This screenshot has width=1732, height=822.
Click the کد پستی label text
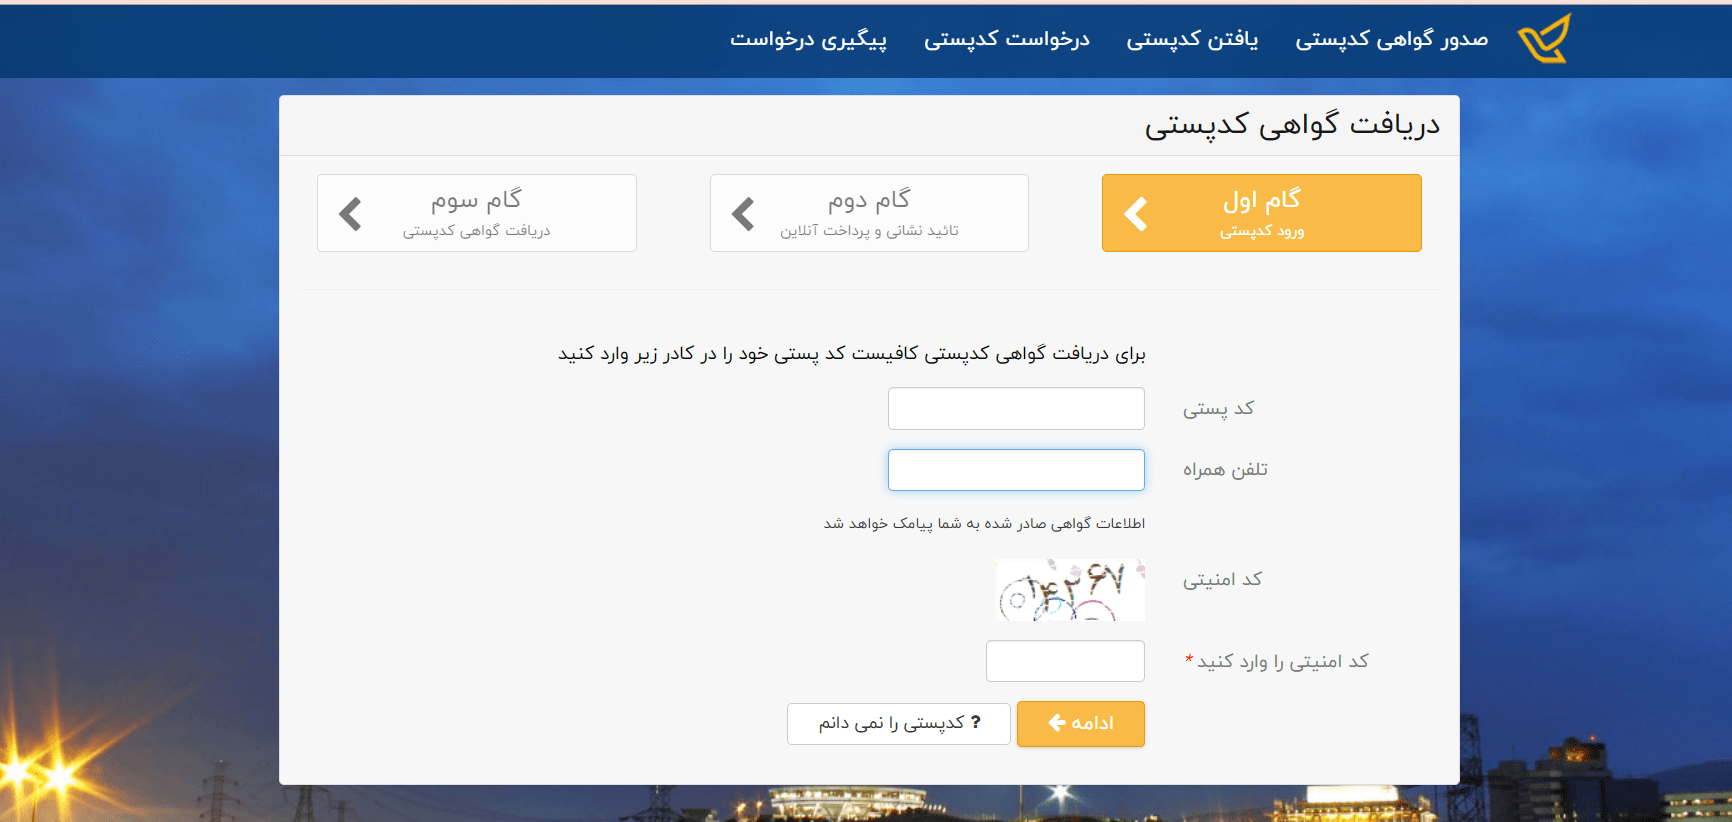point(1218,409)
